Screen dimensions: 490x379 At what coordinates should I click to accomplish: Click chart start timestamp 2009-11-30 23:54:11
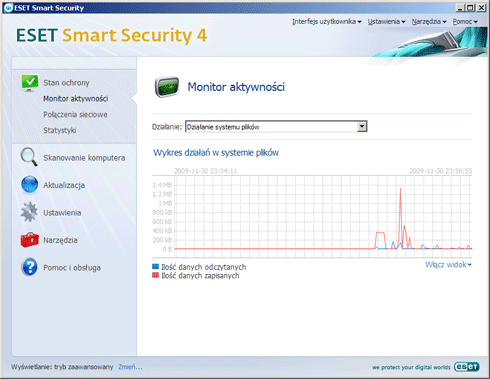point(205,171)
